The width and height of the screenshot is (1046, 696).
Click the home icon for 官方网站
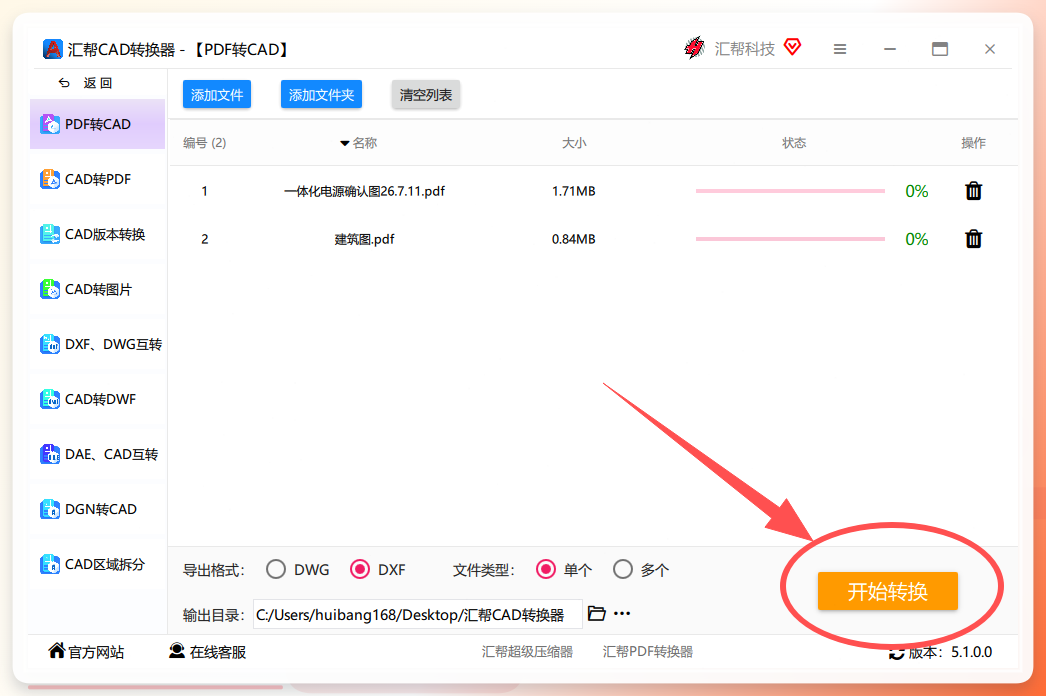point(57,651)
